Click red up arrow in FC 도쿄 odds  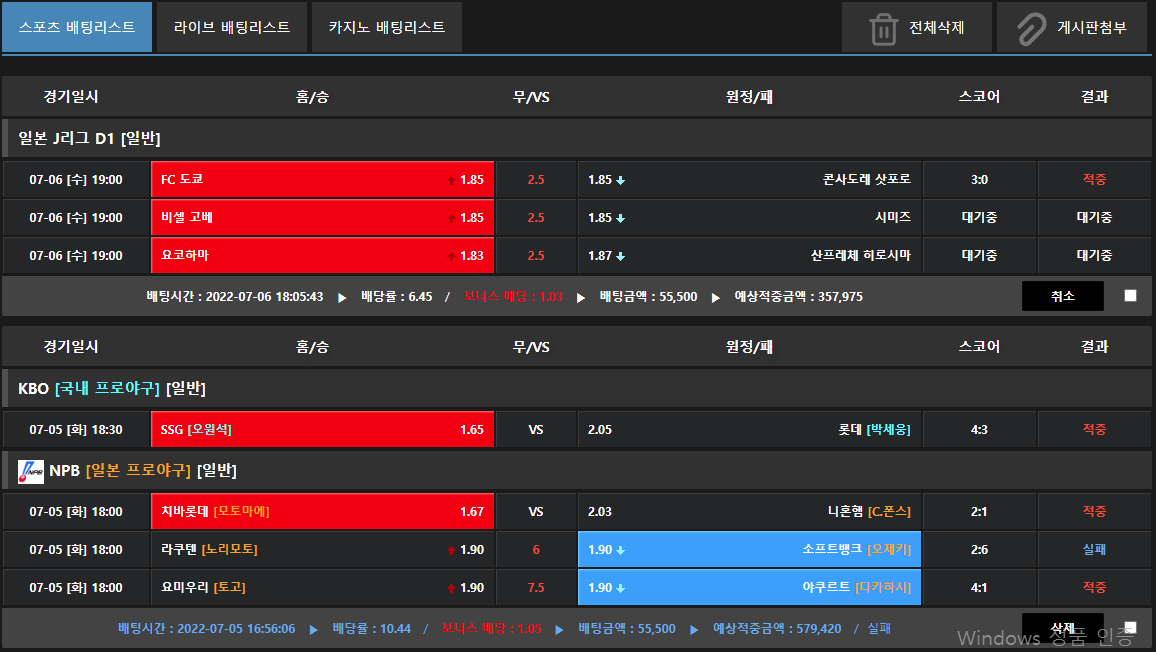(x=451, y=181)
